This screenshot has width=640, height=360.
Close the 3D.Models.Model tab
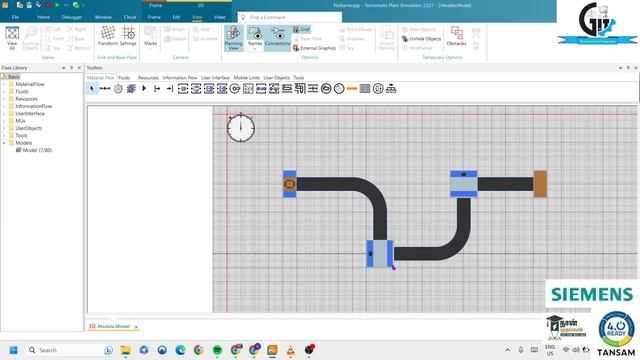[x=136, y=327]
